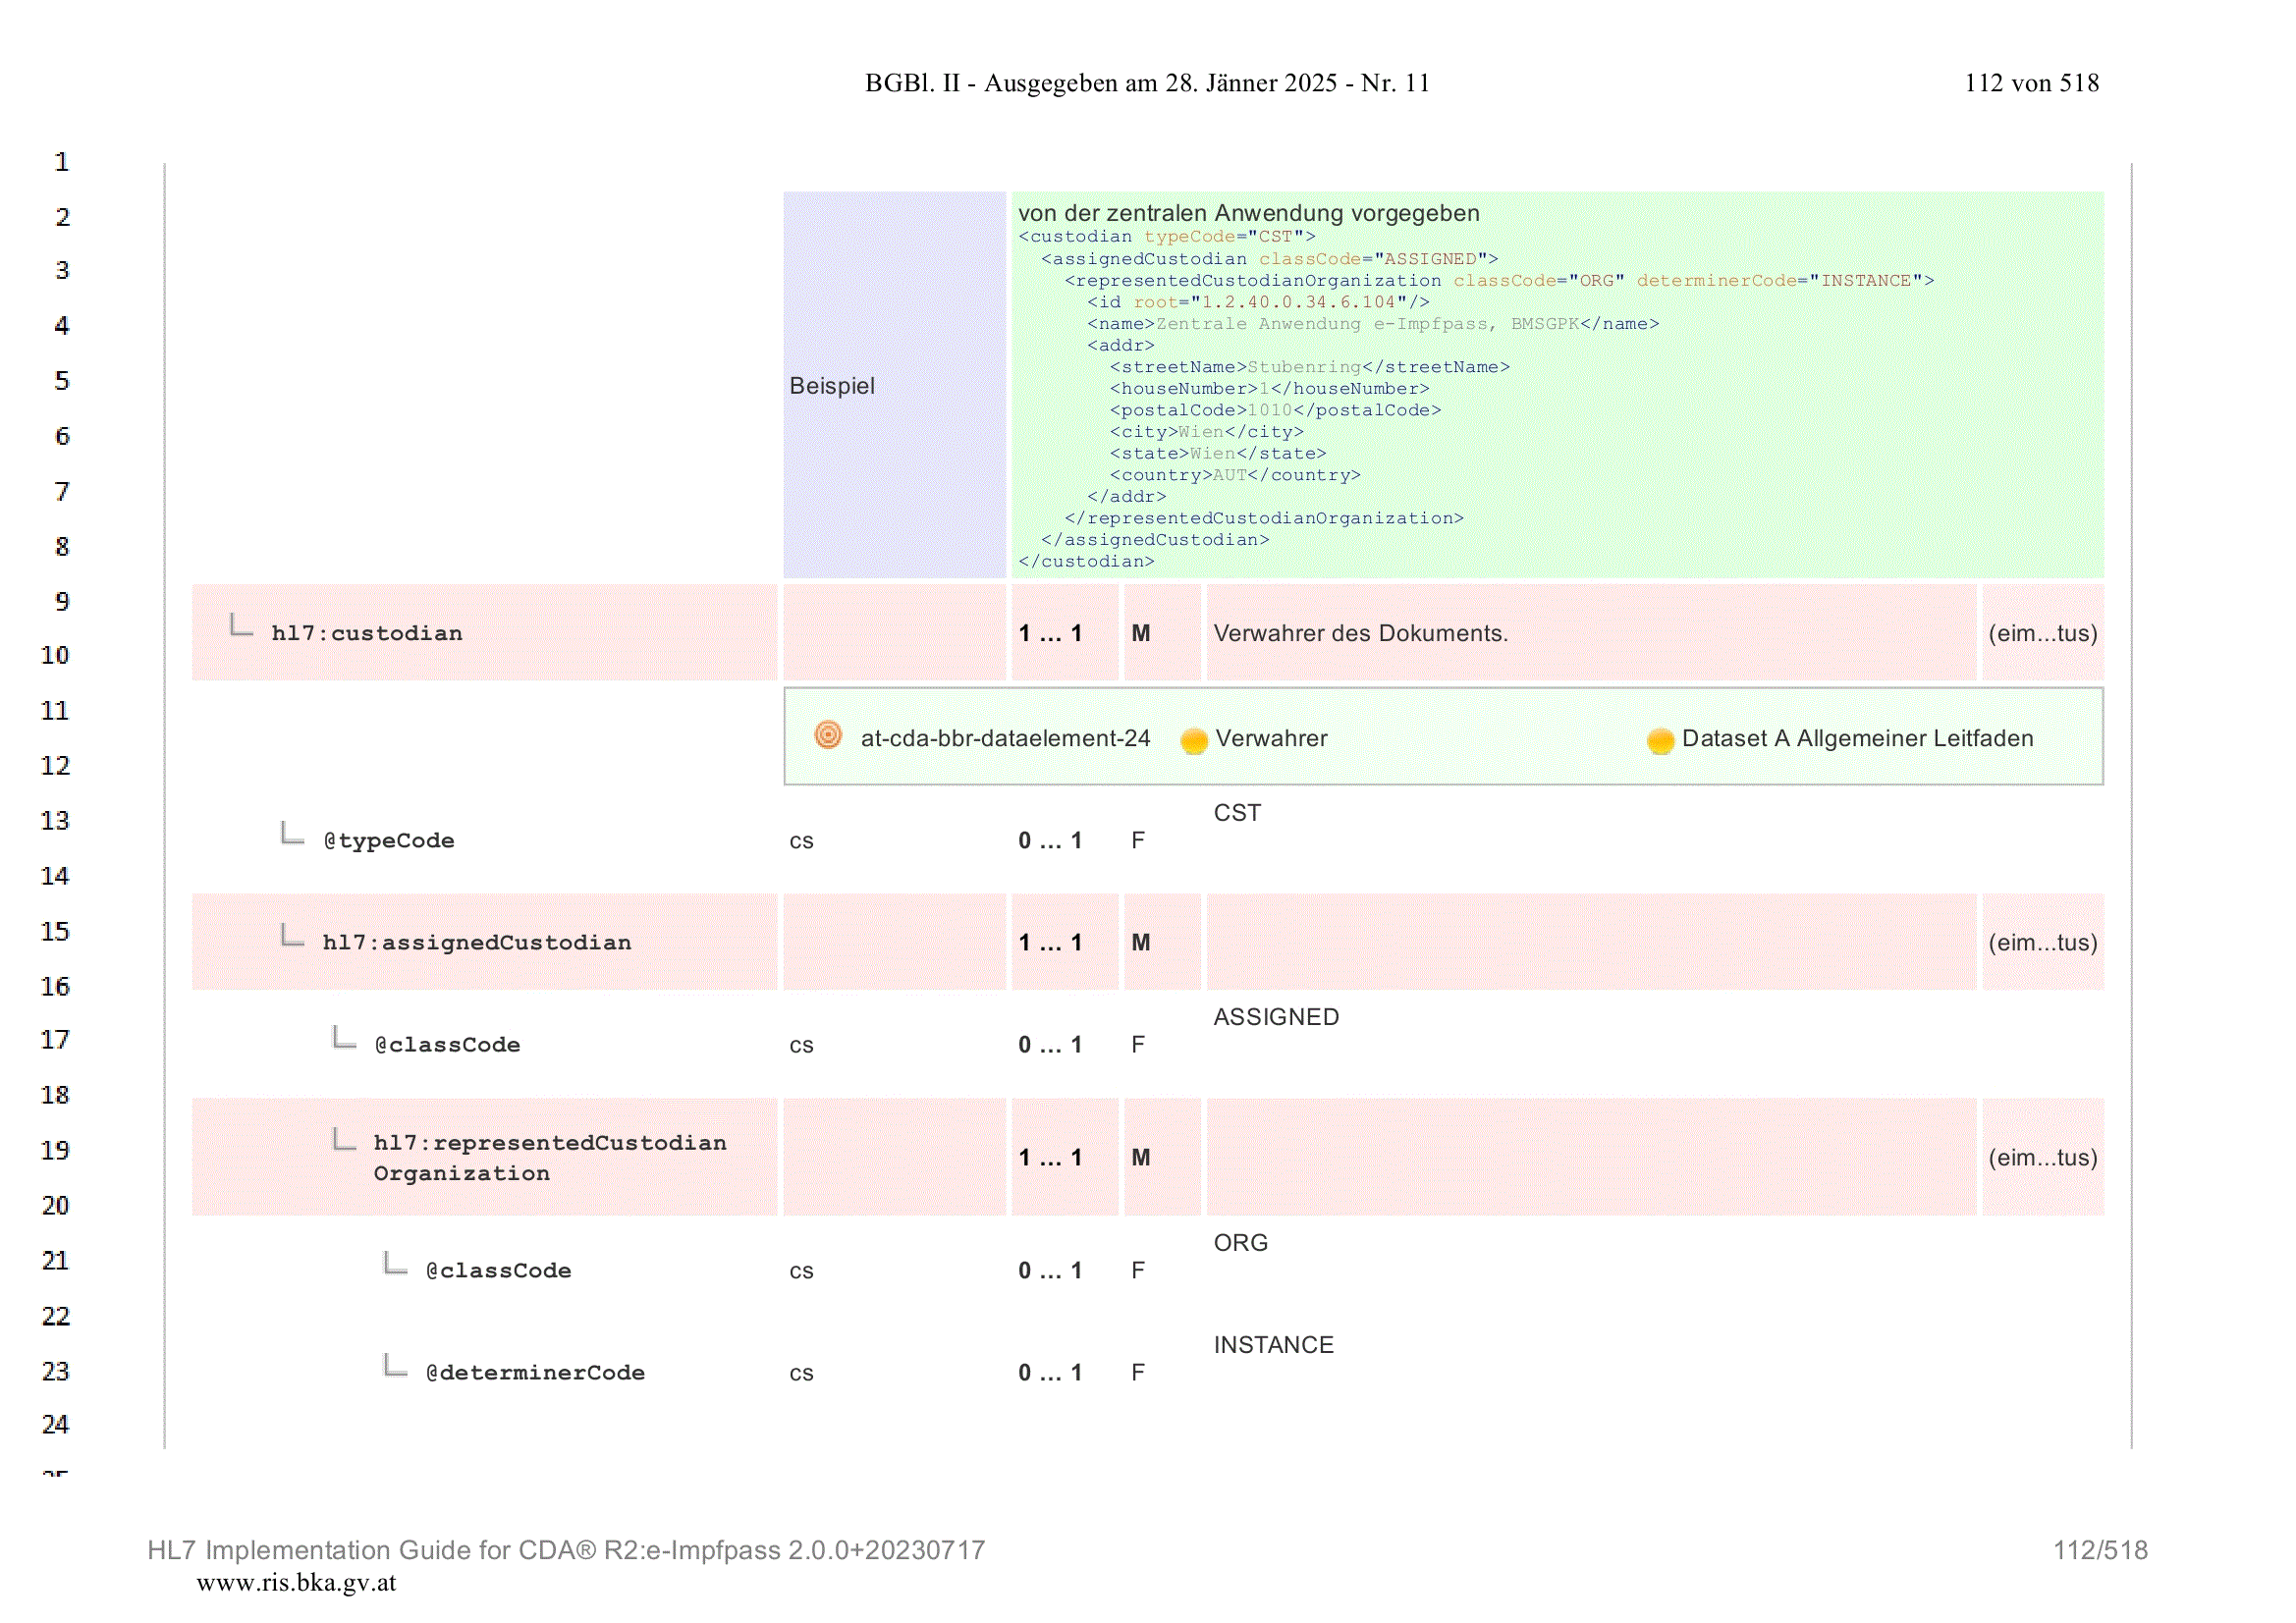
Task: Click the tree branch icon beside hl7:custodian
Action: pos(241,625)
